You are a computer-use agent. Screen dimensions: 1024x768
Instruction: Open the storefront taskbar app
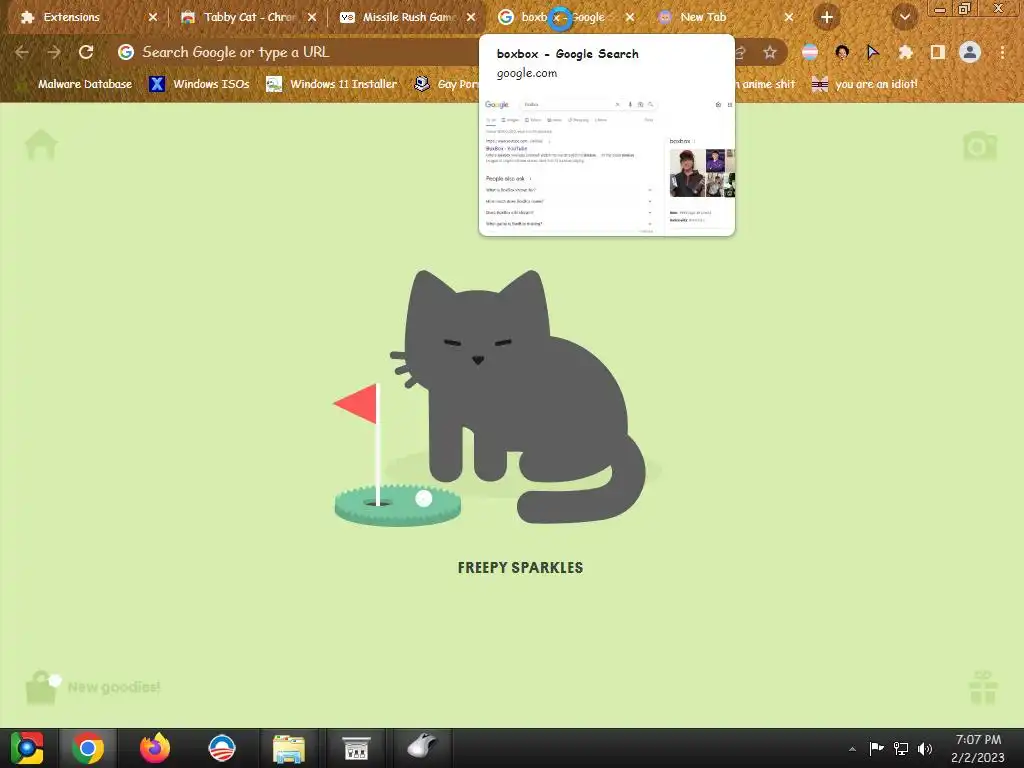pos(356,748)
